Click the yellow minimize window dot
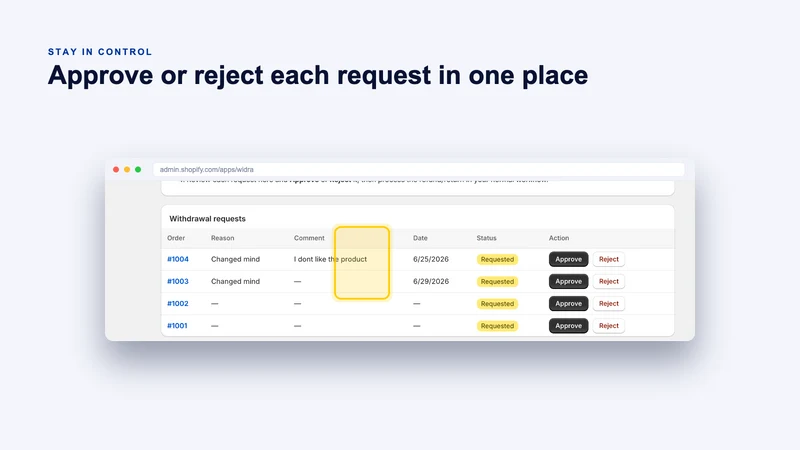The height and width of the screenshot is (450, 800). 127,169
